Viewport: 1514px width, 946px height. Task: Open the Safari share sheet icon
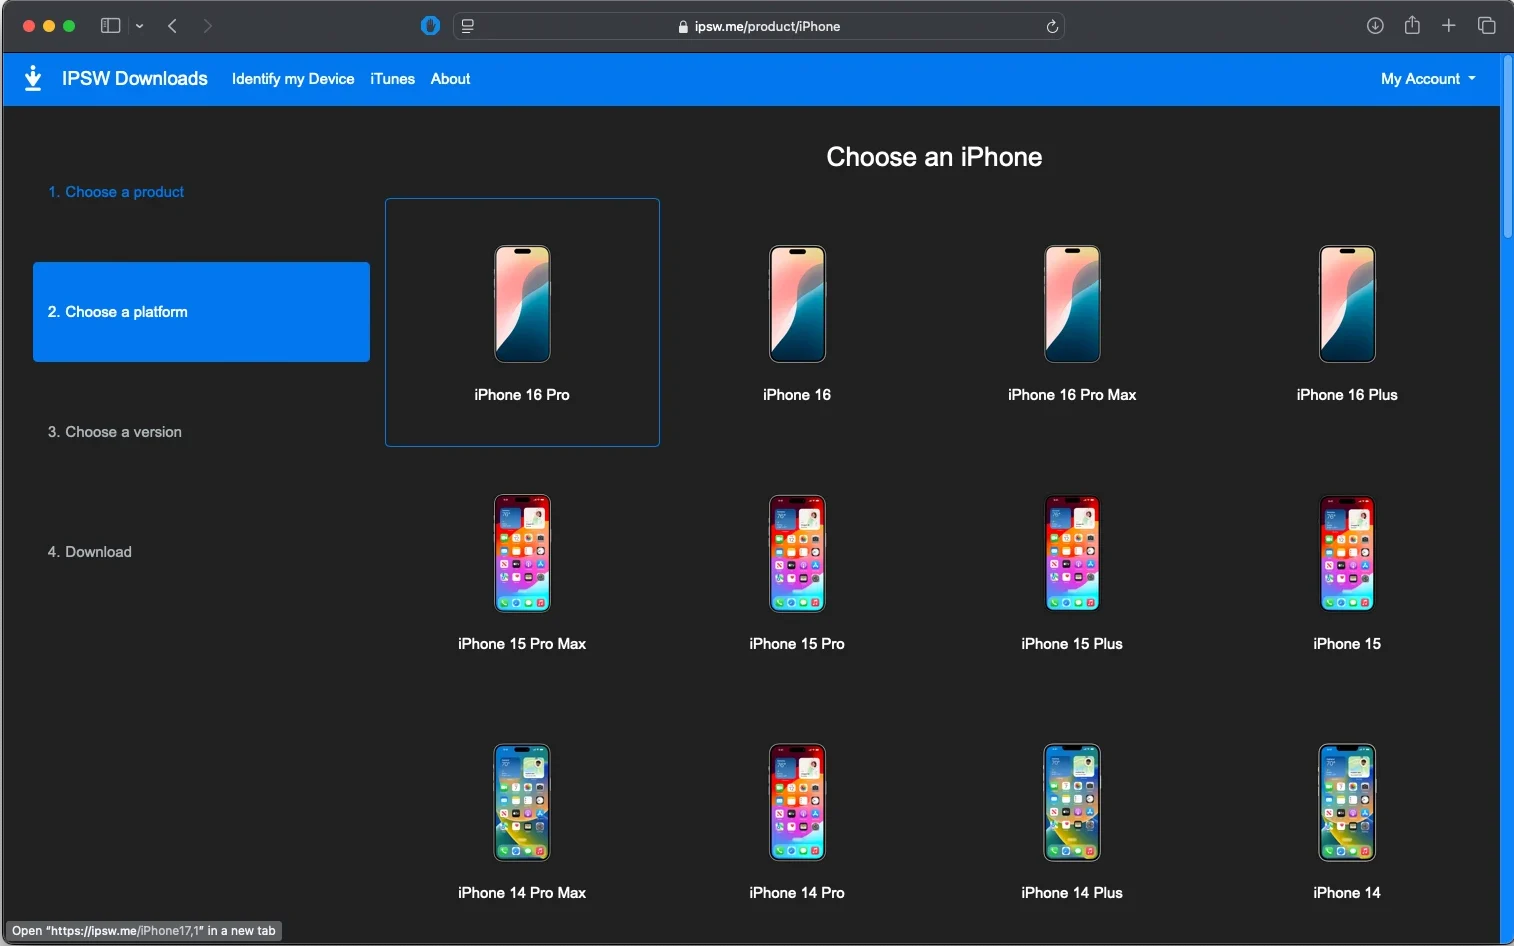tap(1412, 26)
